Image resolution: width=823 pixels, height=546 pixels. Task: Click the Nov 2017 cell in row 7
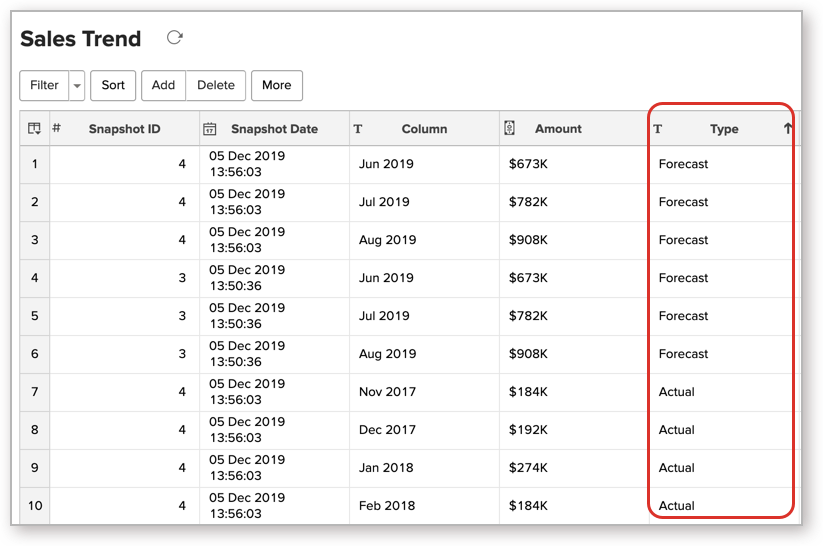click(386, 392)
